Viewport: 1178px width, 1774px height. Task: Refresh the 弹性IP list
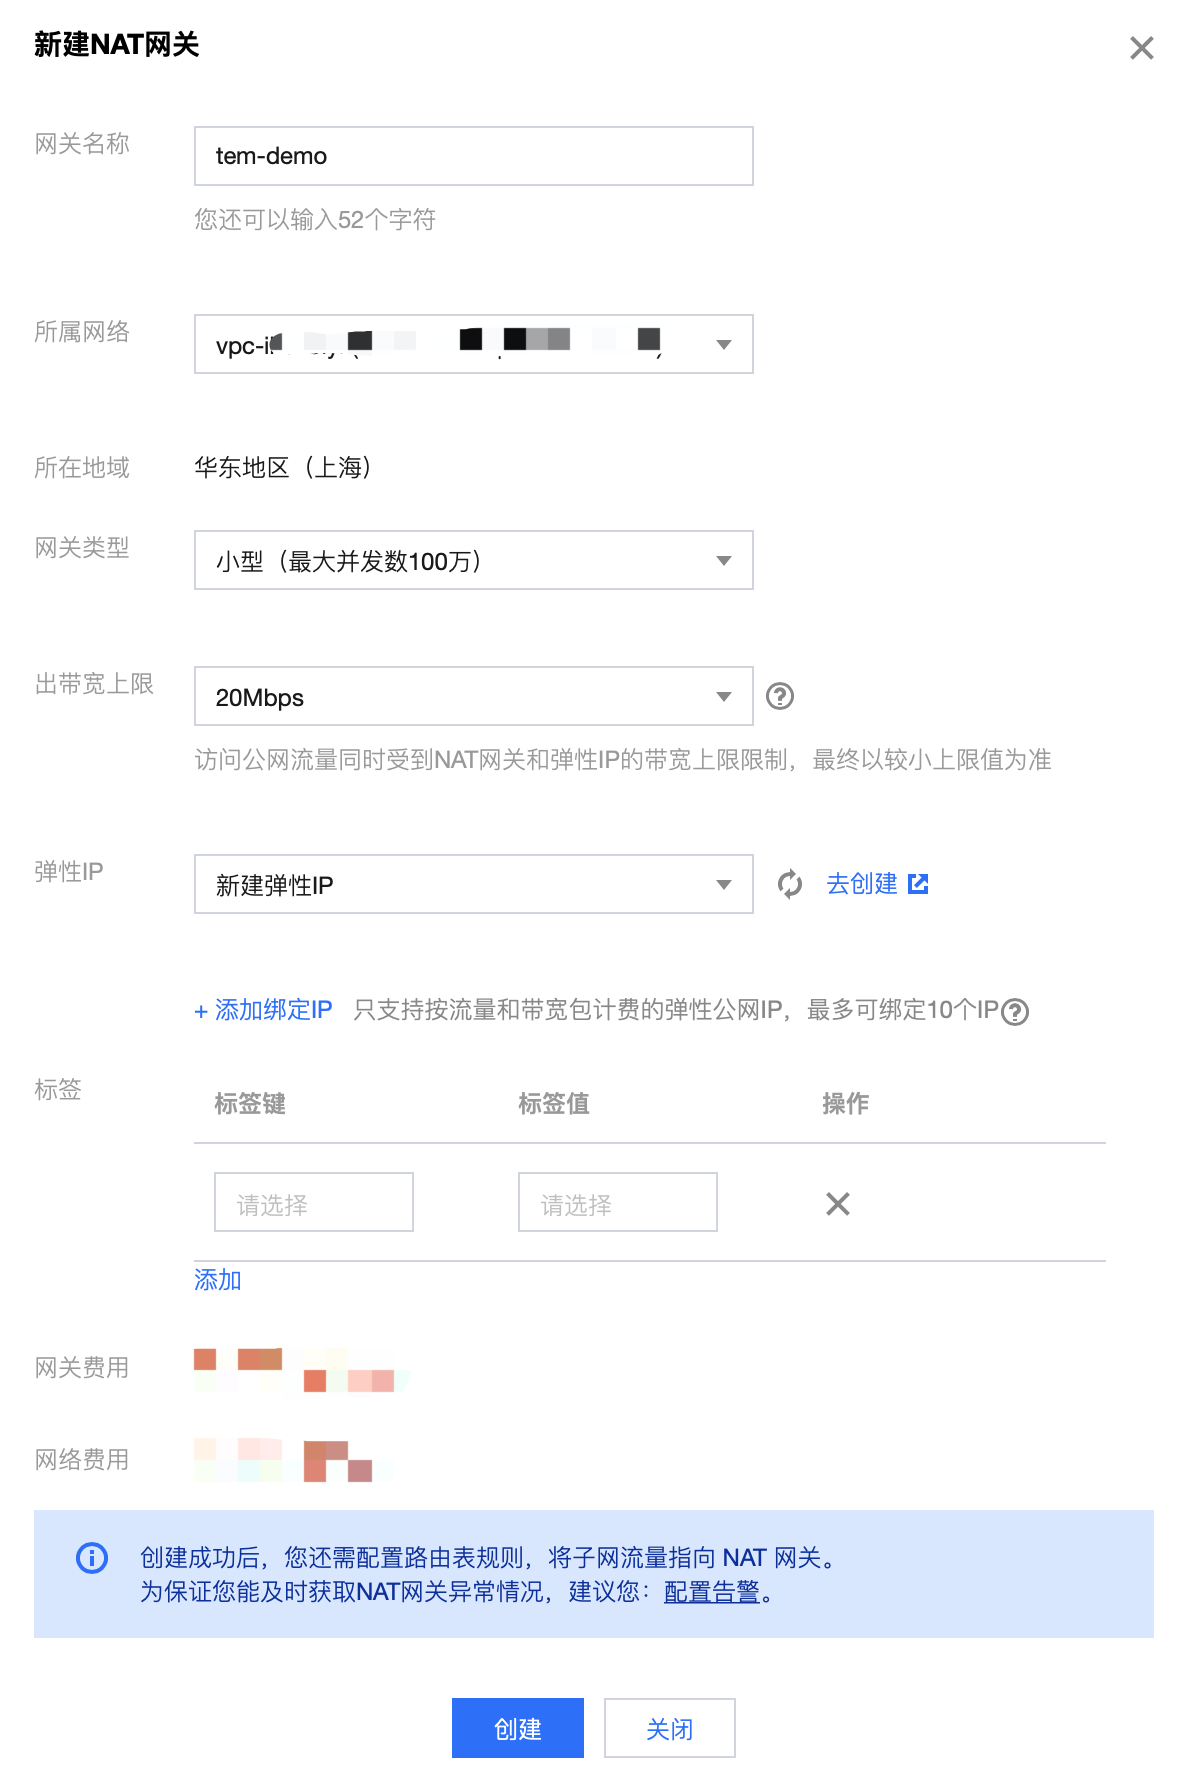(x=790, y=884)
